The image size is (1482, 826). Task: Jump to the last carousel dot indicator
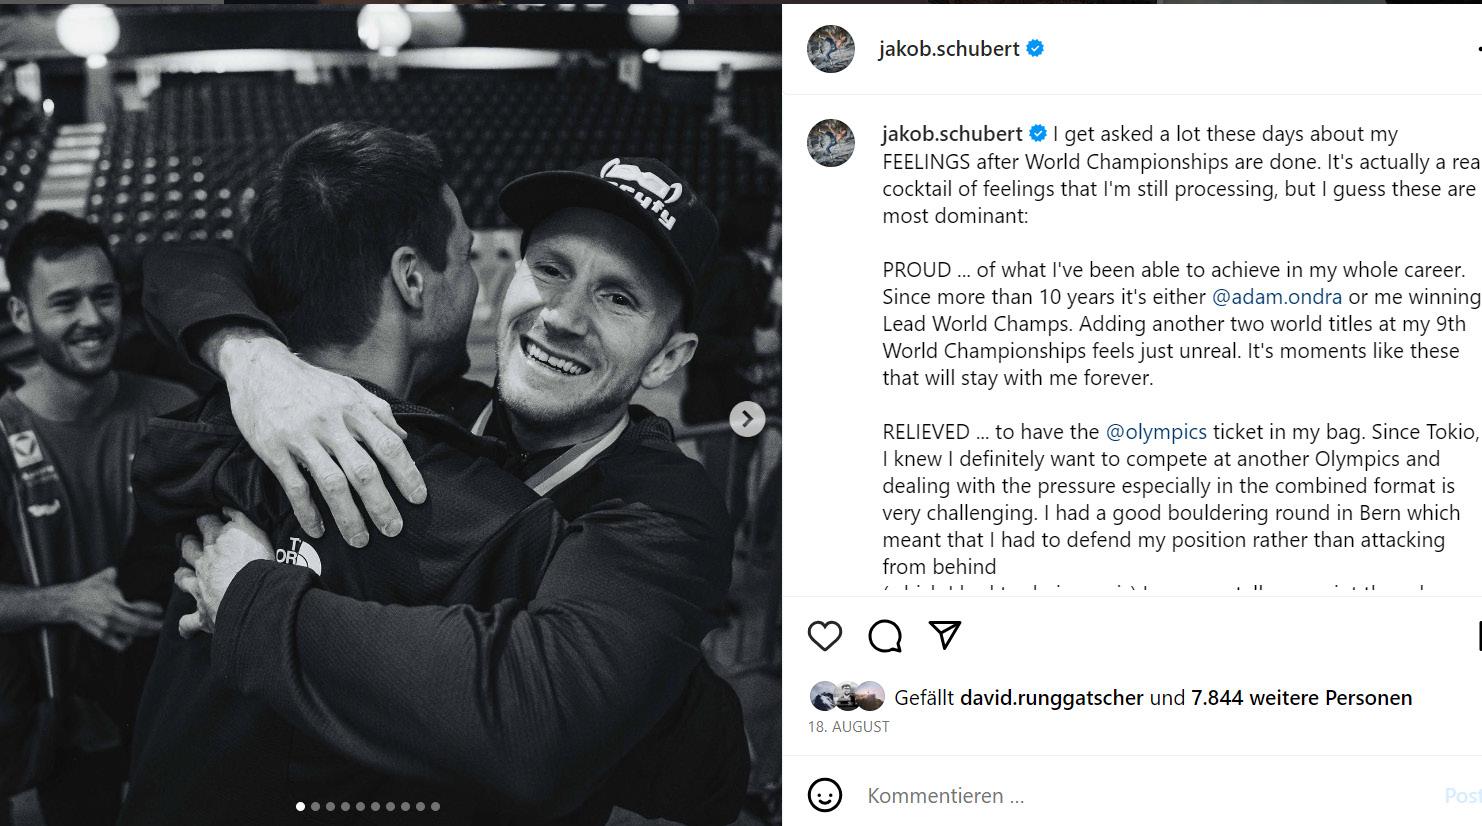click(436, 806)
